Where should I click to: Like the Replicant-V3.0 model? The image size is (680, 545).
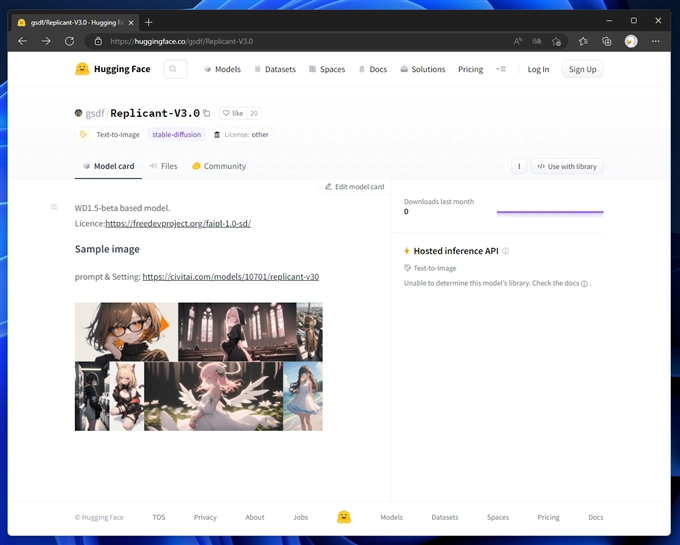[x=233, y=113]
